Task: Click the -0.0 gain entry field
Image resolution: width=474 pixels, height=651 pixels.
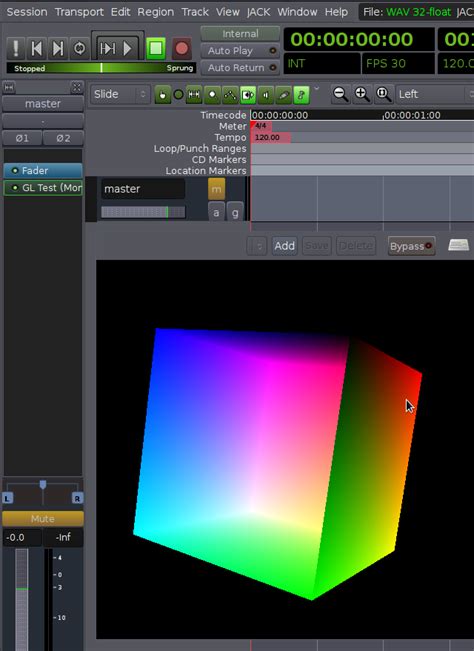Action: 22,537
